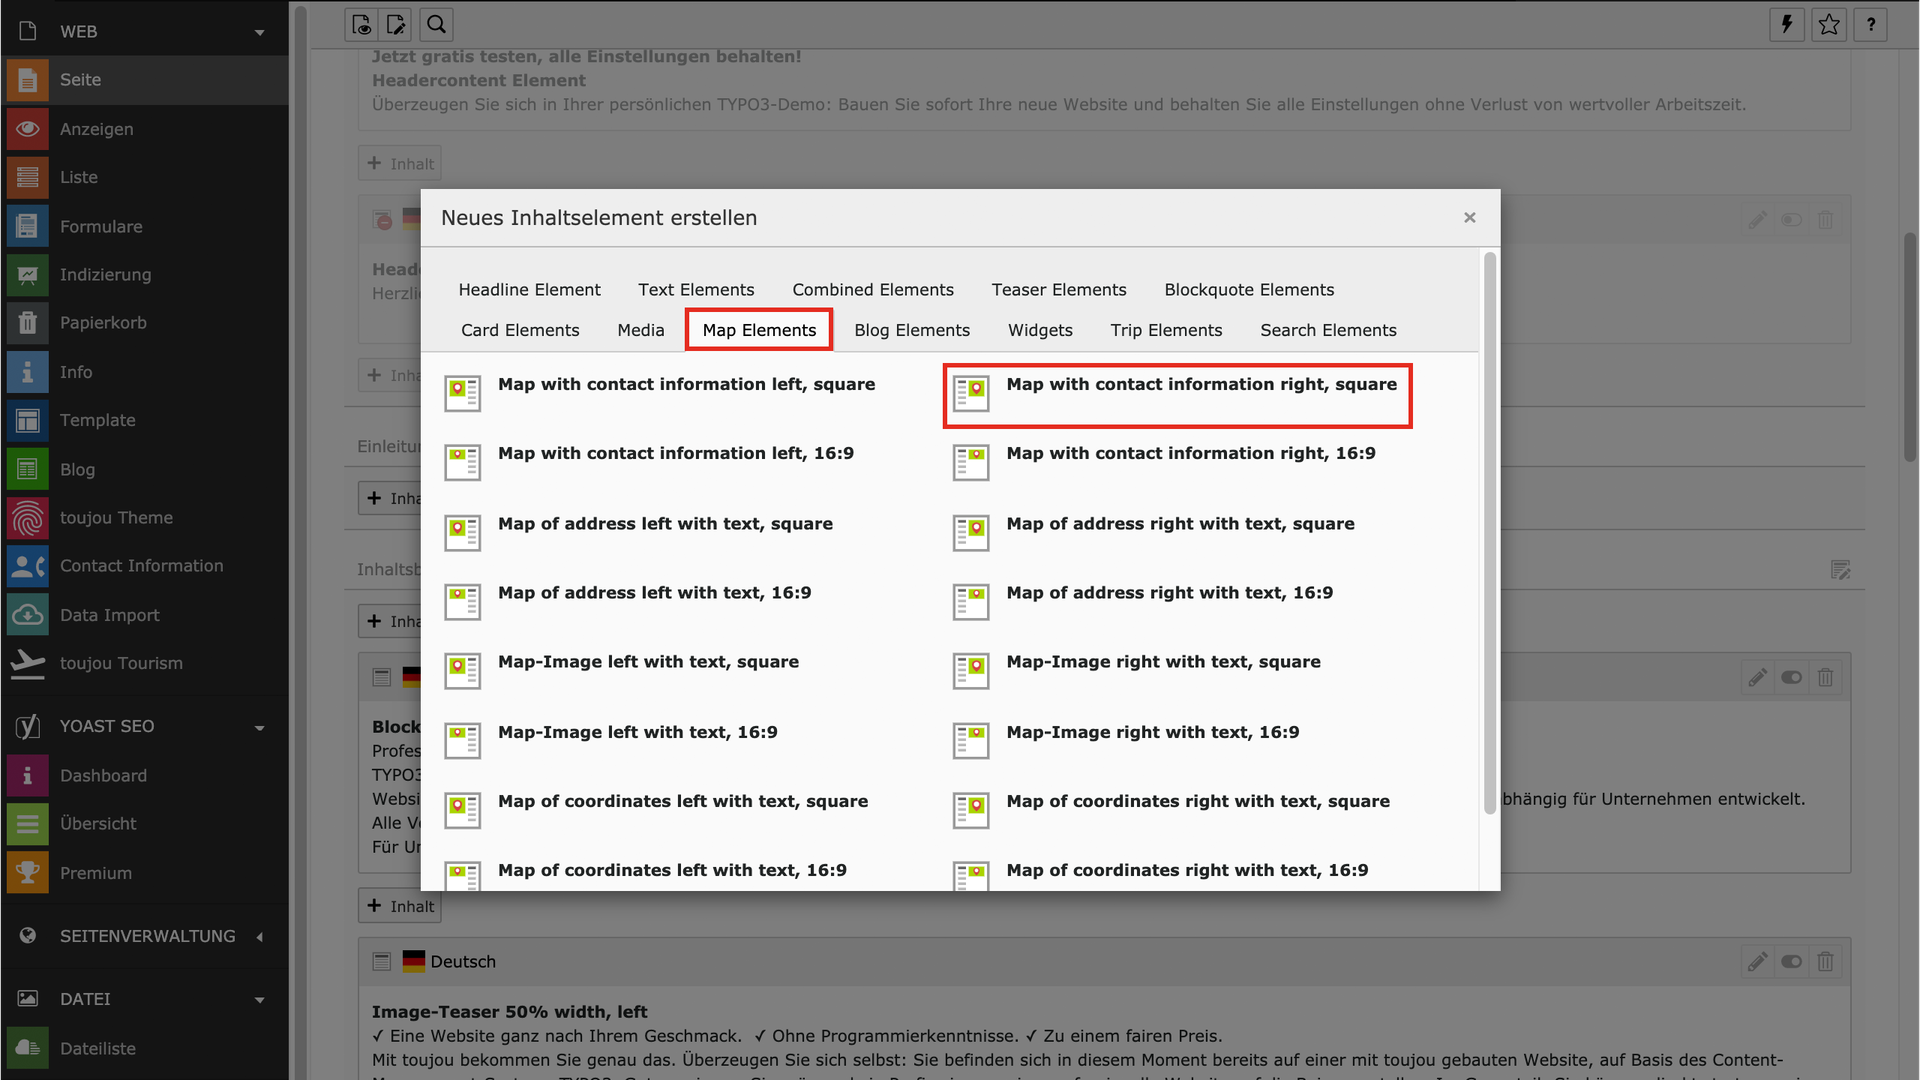Viewport: 1920px width, 1080px height.
Task: Open the search magnifier in top toolbar
Action: tap(436, 24)
